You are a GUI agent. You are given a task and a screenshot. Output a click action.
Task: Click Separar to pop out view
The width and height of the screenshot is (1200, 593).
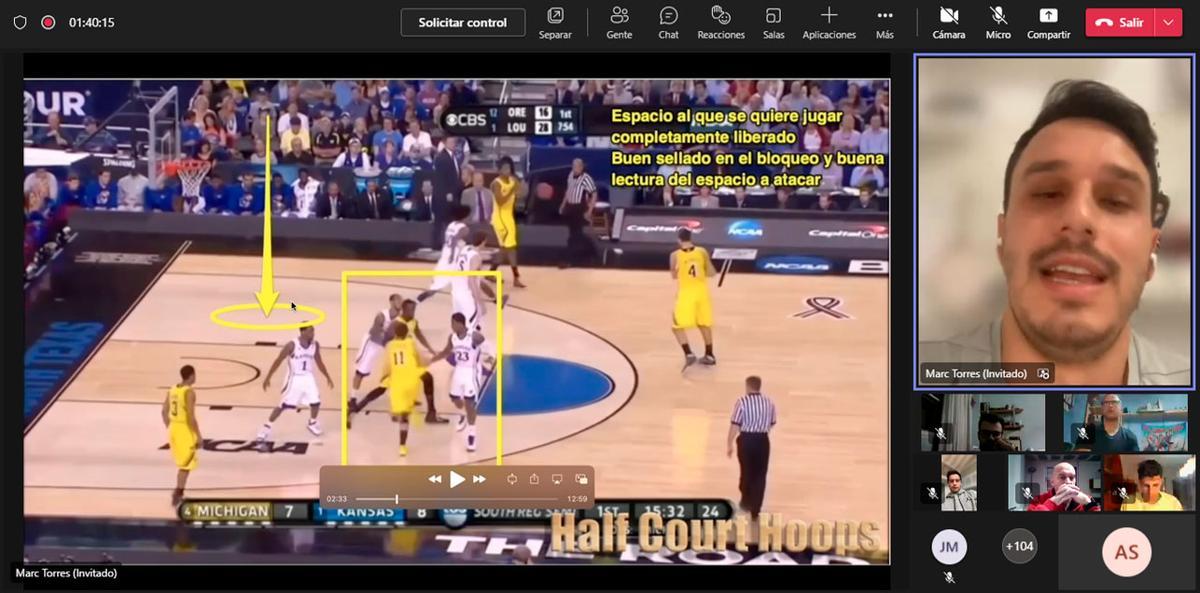555,22
